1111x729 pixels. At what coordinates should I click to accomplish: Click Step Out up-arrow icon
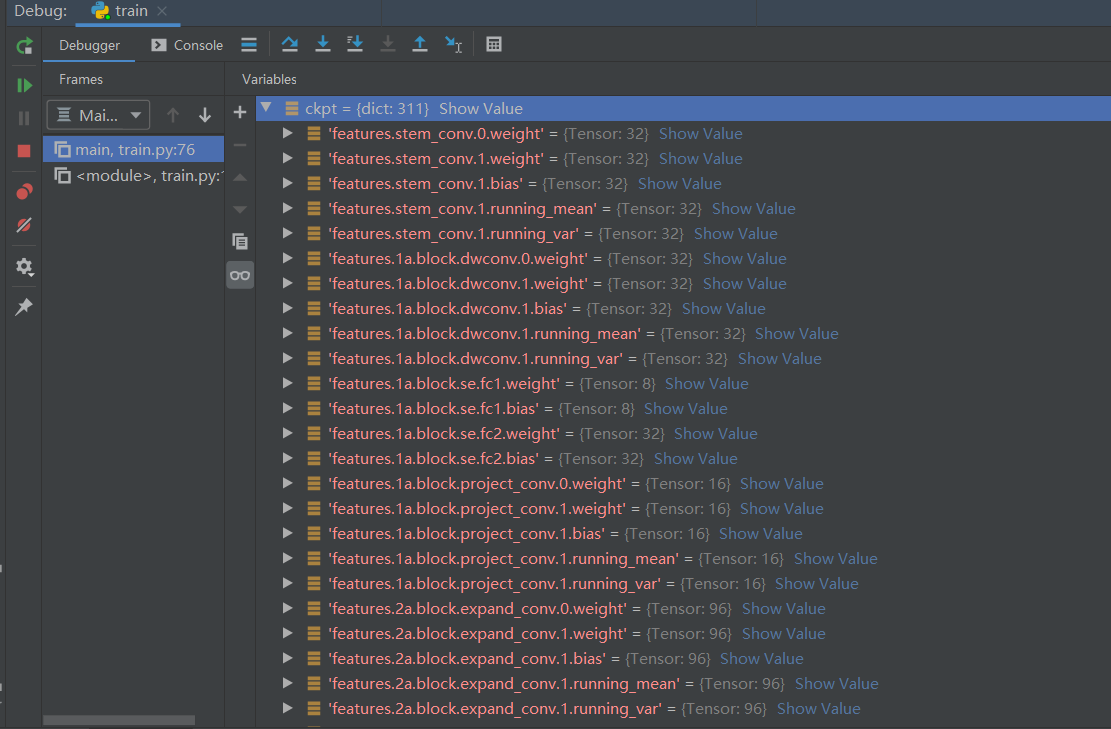419,45
